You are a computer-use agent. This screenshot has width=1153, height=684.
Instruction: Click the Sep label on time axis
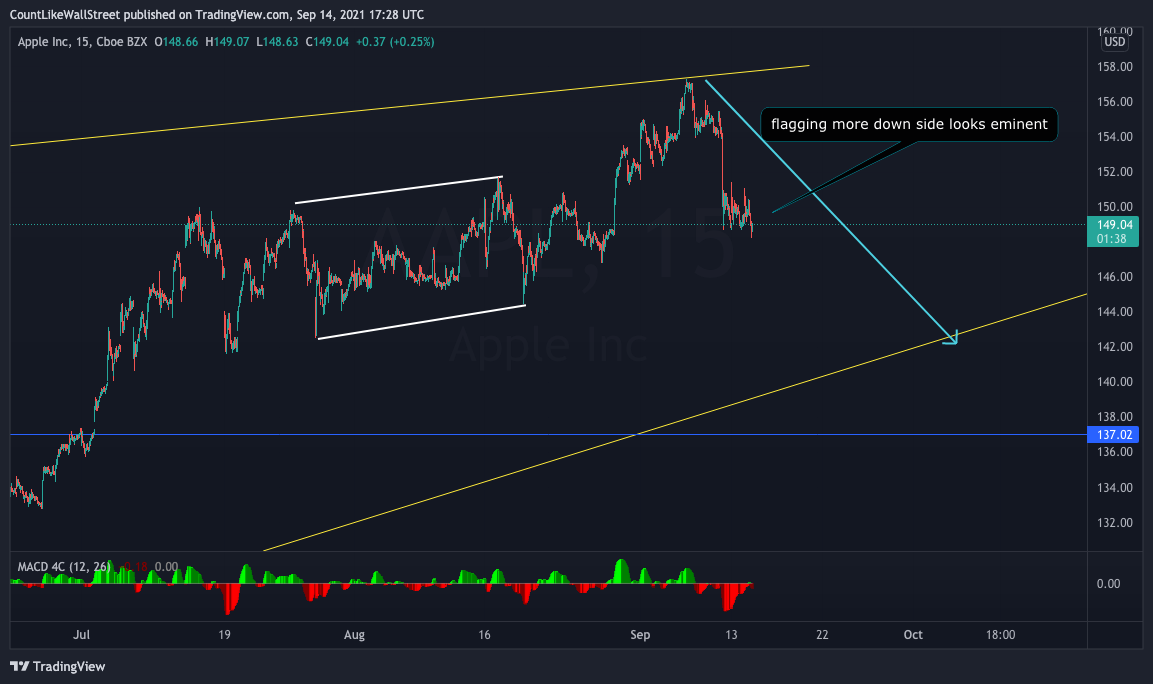pos(640,635)
